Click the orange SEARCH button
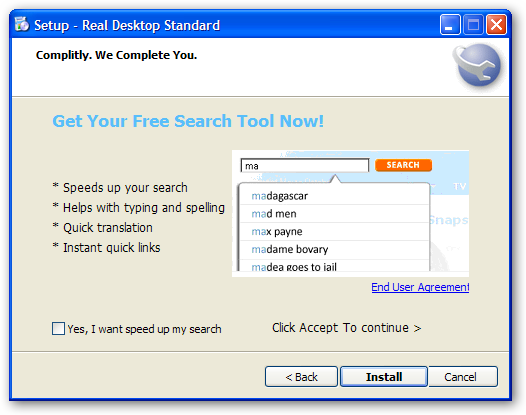This screenshot has height=415, width=526. [403, 165]
